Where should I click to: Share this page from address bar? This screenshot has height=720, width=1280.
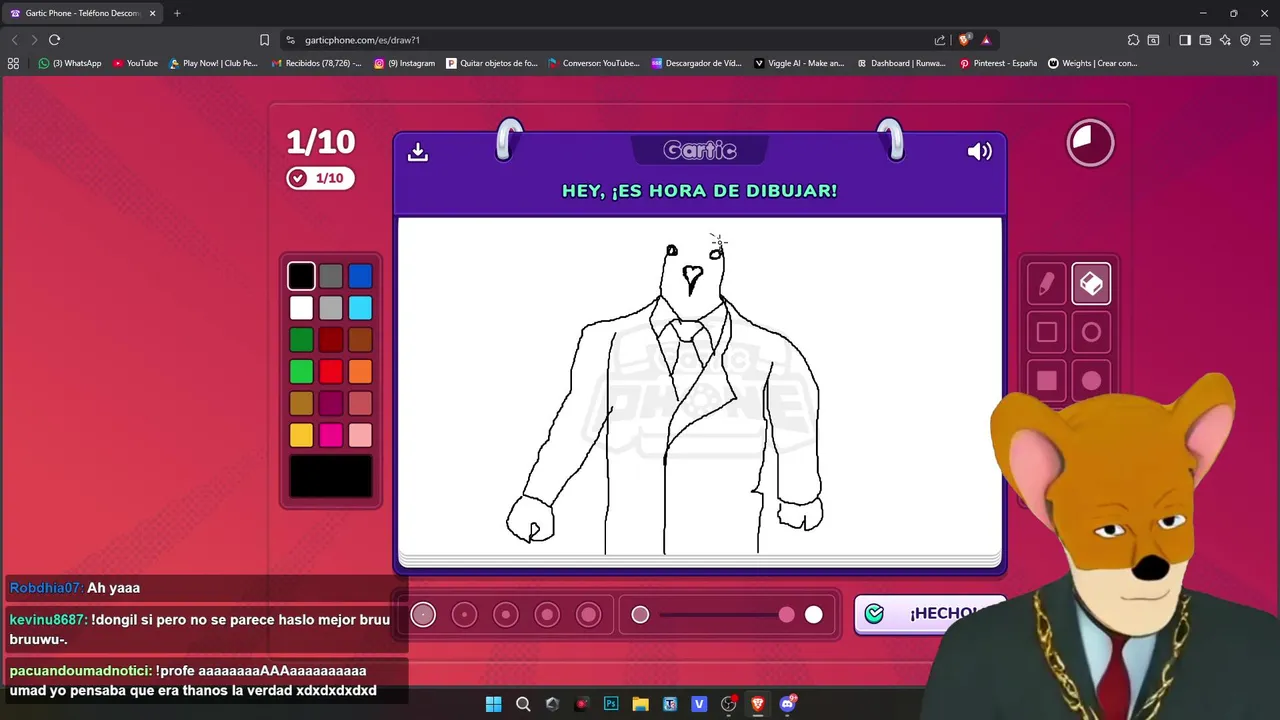940,40
